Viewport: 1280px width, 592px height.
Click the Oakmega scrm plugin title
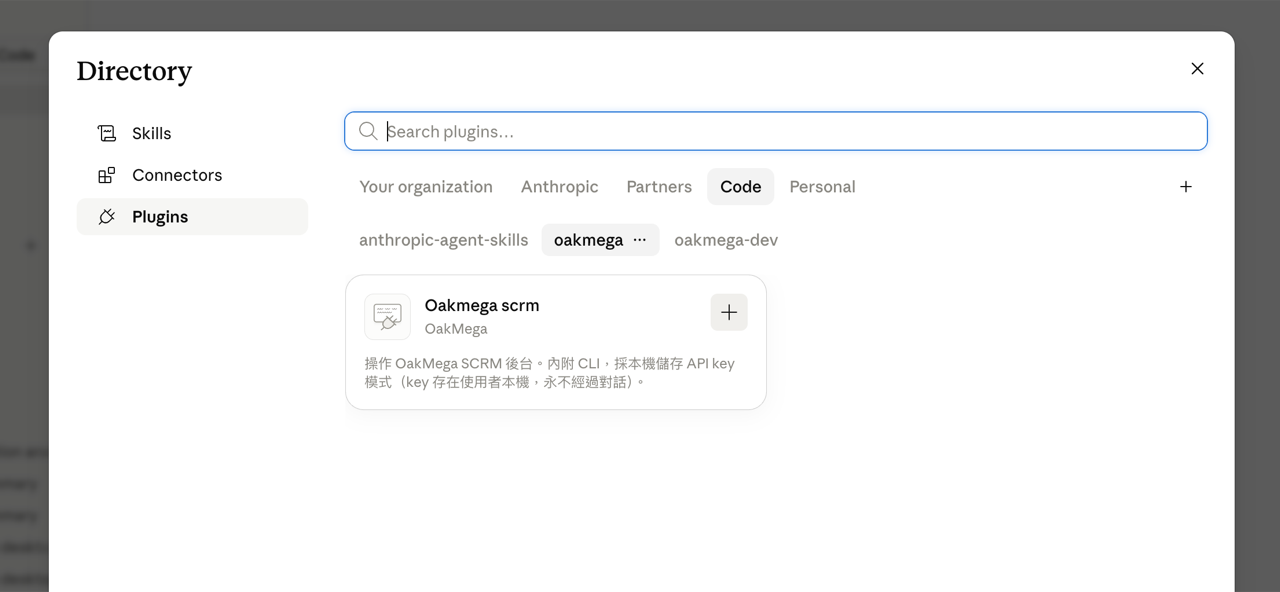point(482,305)
